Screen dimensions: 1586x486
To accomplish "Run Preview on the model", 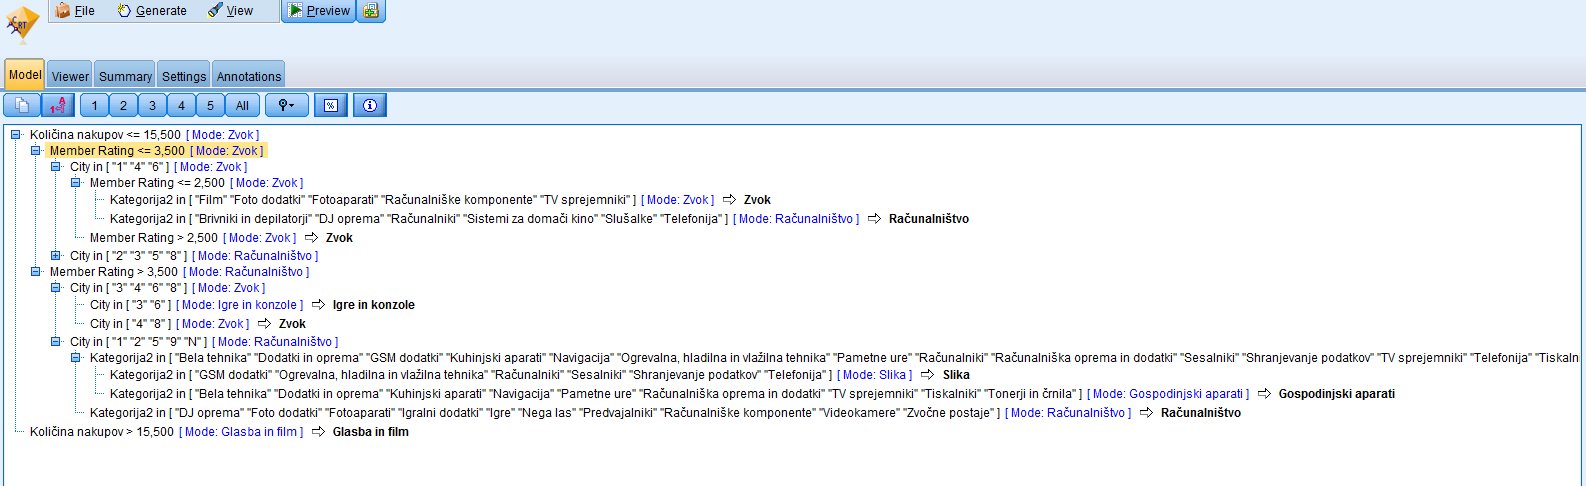I will 318,11.
